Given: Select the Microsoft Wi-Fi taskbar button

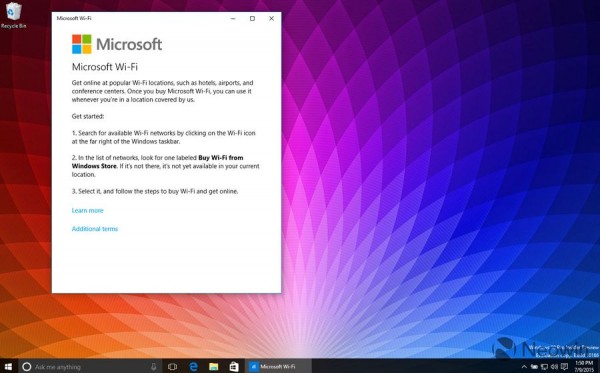Looking at the screenshot, I should click(278, 366).
